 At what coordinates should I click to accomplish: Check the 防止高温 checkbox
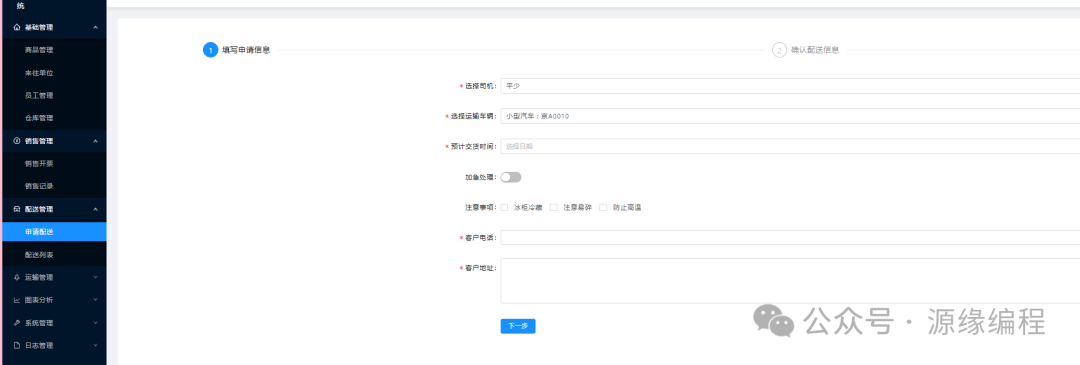pyautogui.click(x=603, y=207)
